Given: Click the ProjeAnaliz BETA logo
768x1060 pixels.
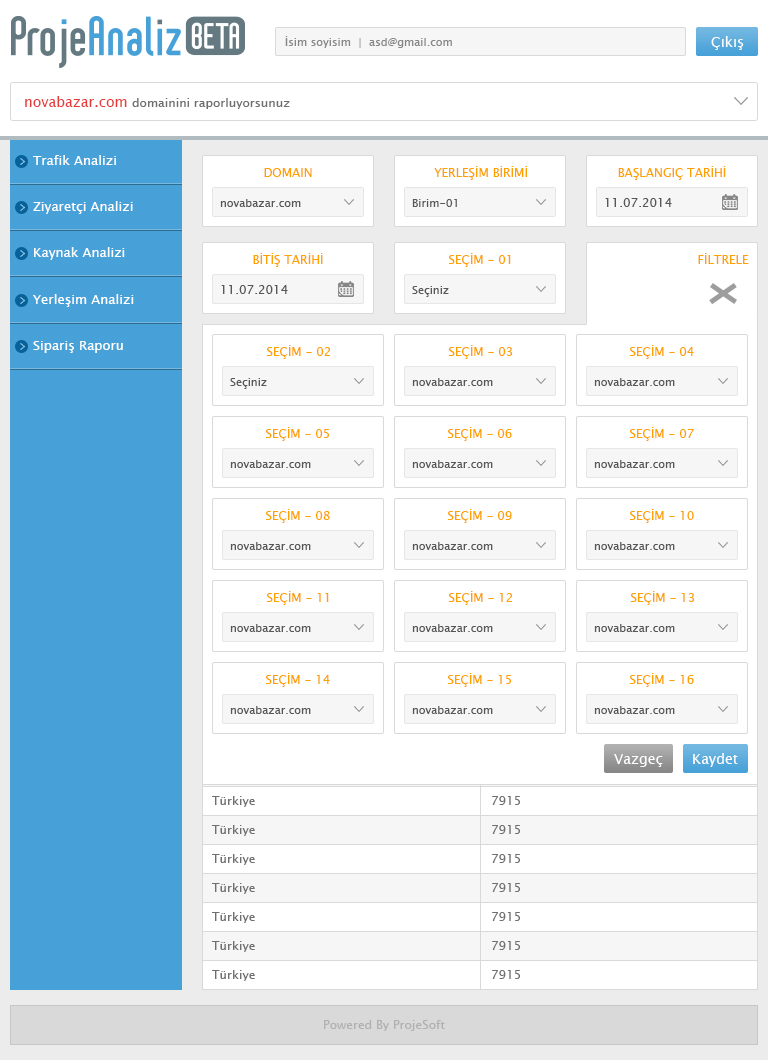Looking at the screenshot, I should [128, 40].
